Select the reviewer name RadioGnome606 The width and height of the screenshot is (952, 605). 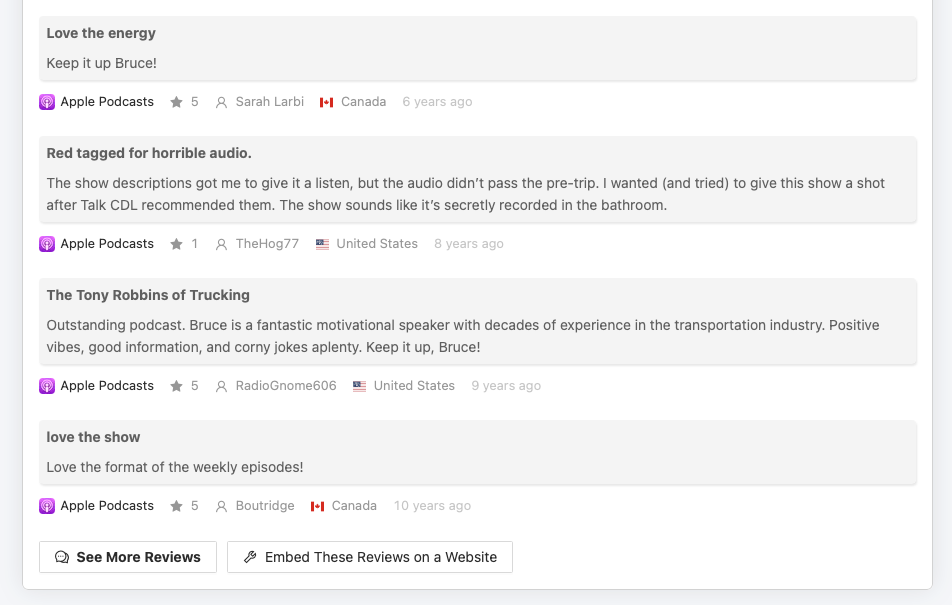pyautogui.click(x=286, y=386)
